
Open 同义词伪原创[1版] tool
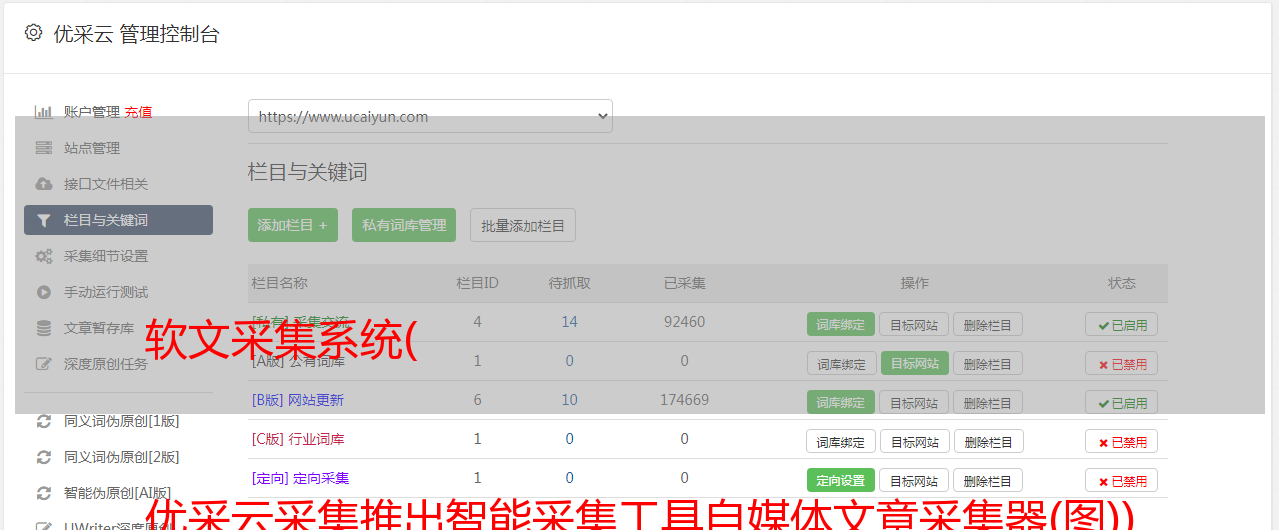click(x=122, y=421)
